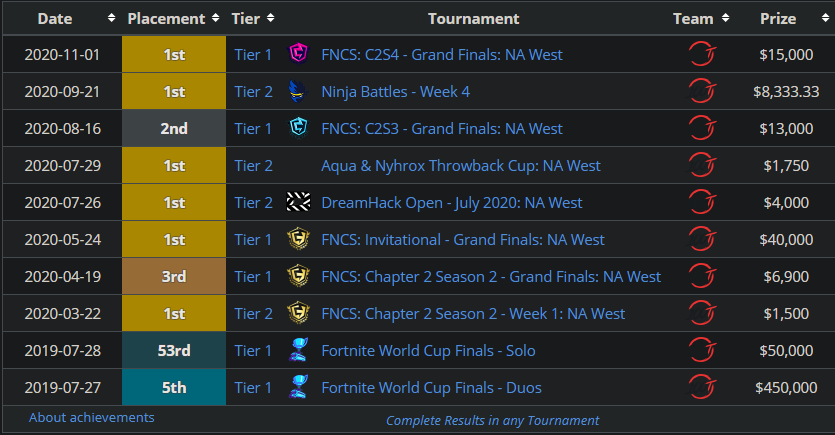Click the World Cup Finals Duos trophy icon
The height and width of the screenshot is (435, 835).
click(x=298, y=387)
